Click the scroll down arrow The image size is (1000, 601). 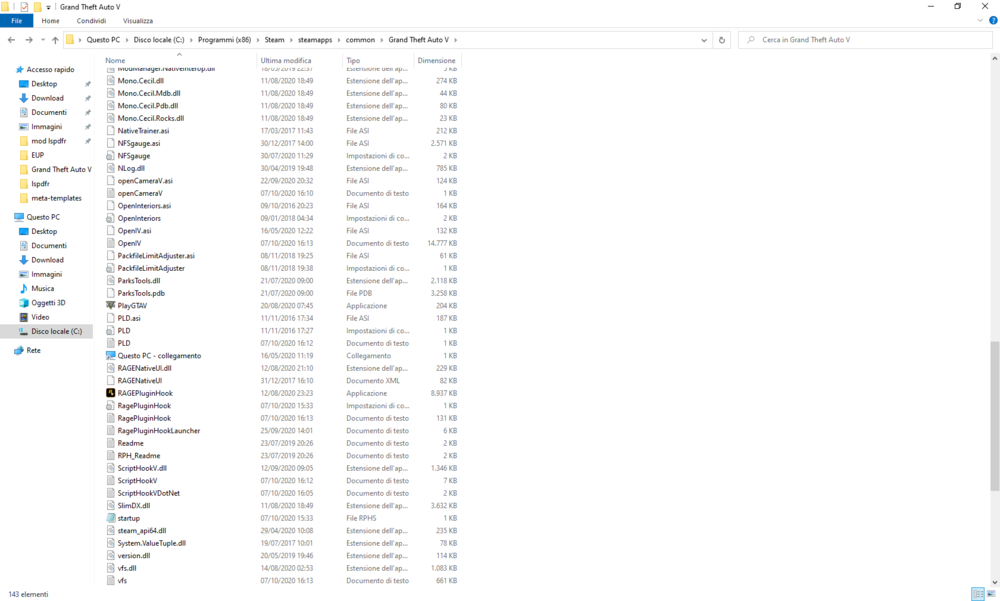click(994, 582)
